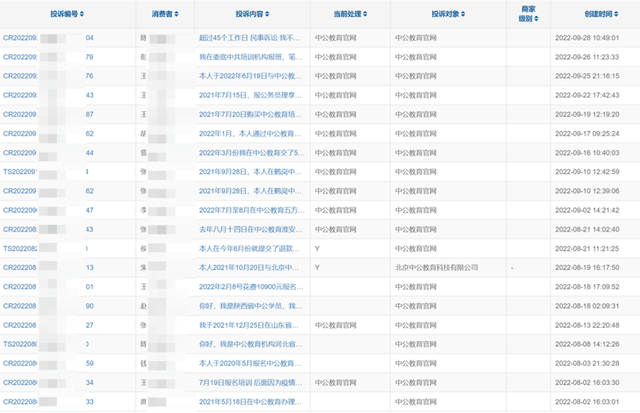
Task: Select timestamp '2022-09-17 09:25:24'
Action: (x=587, y=134)
